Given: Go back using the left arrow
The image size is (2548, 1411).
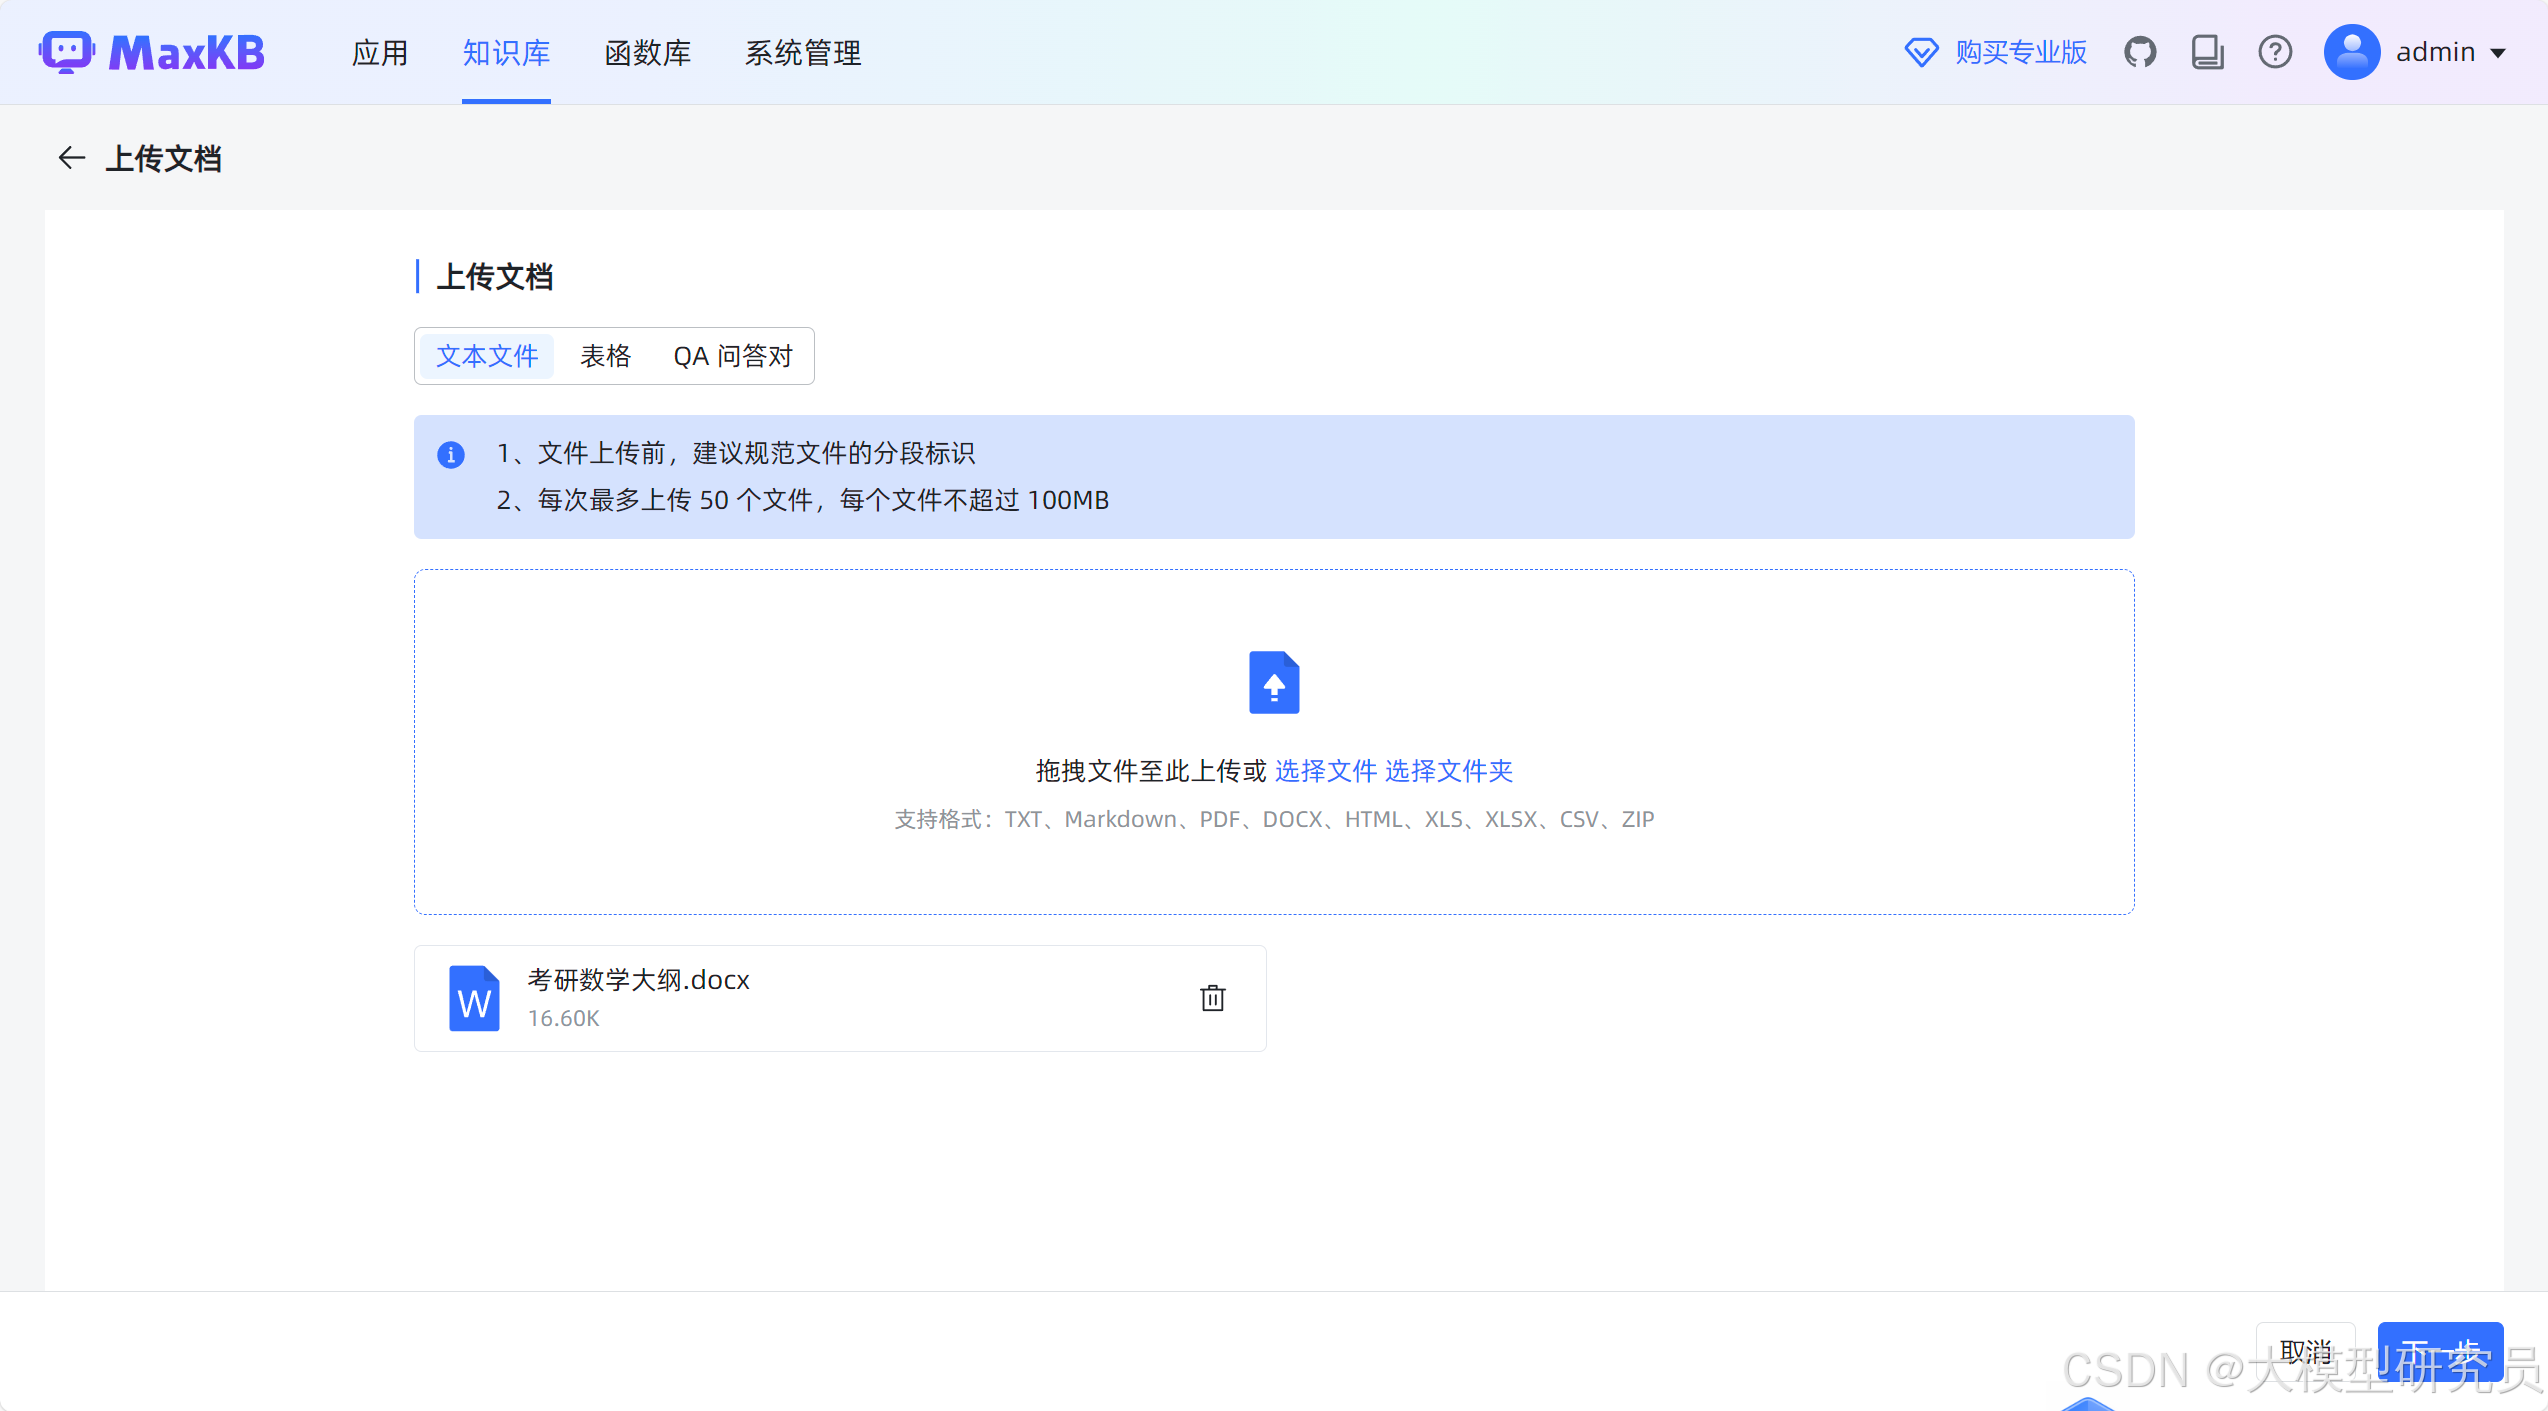Looking at the screenshot, I should click(x=71, y=158).
